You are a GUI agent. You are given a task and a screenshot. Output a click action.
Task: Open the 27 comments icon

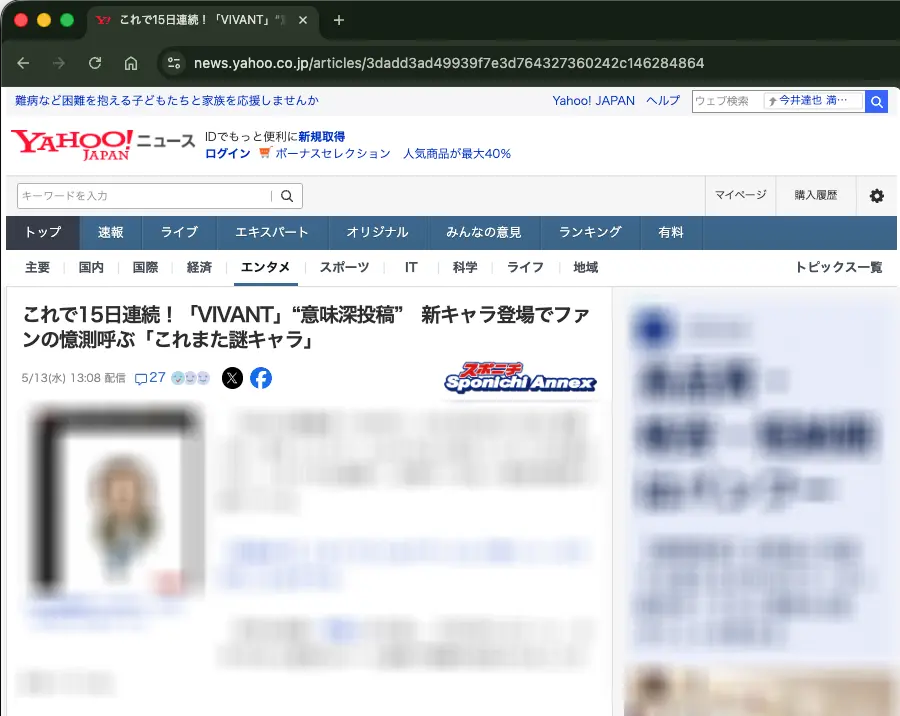tap(150, 378)
